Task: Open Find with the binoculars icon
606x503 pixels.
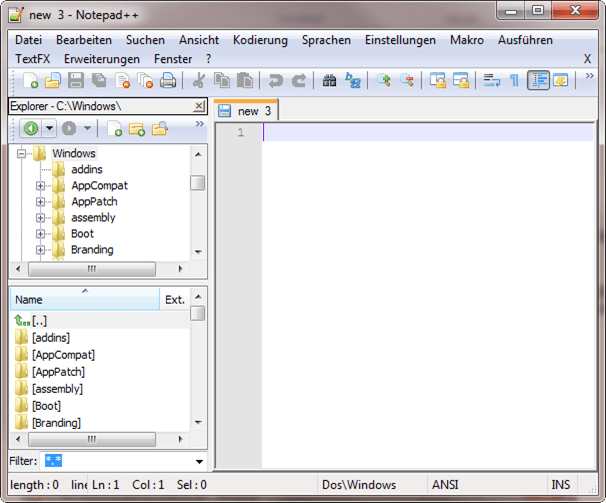Action: click(x=329, y=80)
